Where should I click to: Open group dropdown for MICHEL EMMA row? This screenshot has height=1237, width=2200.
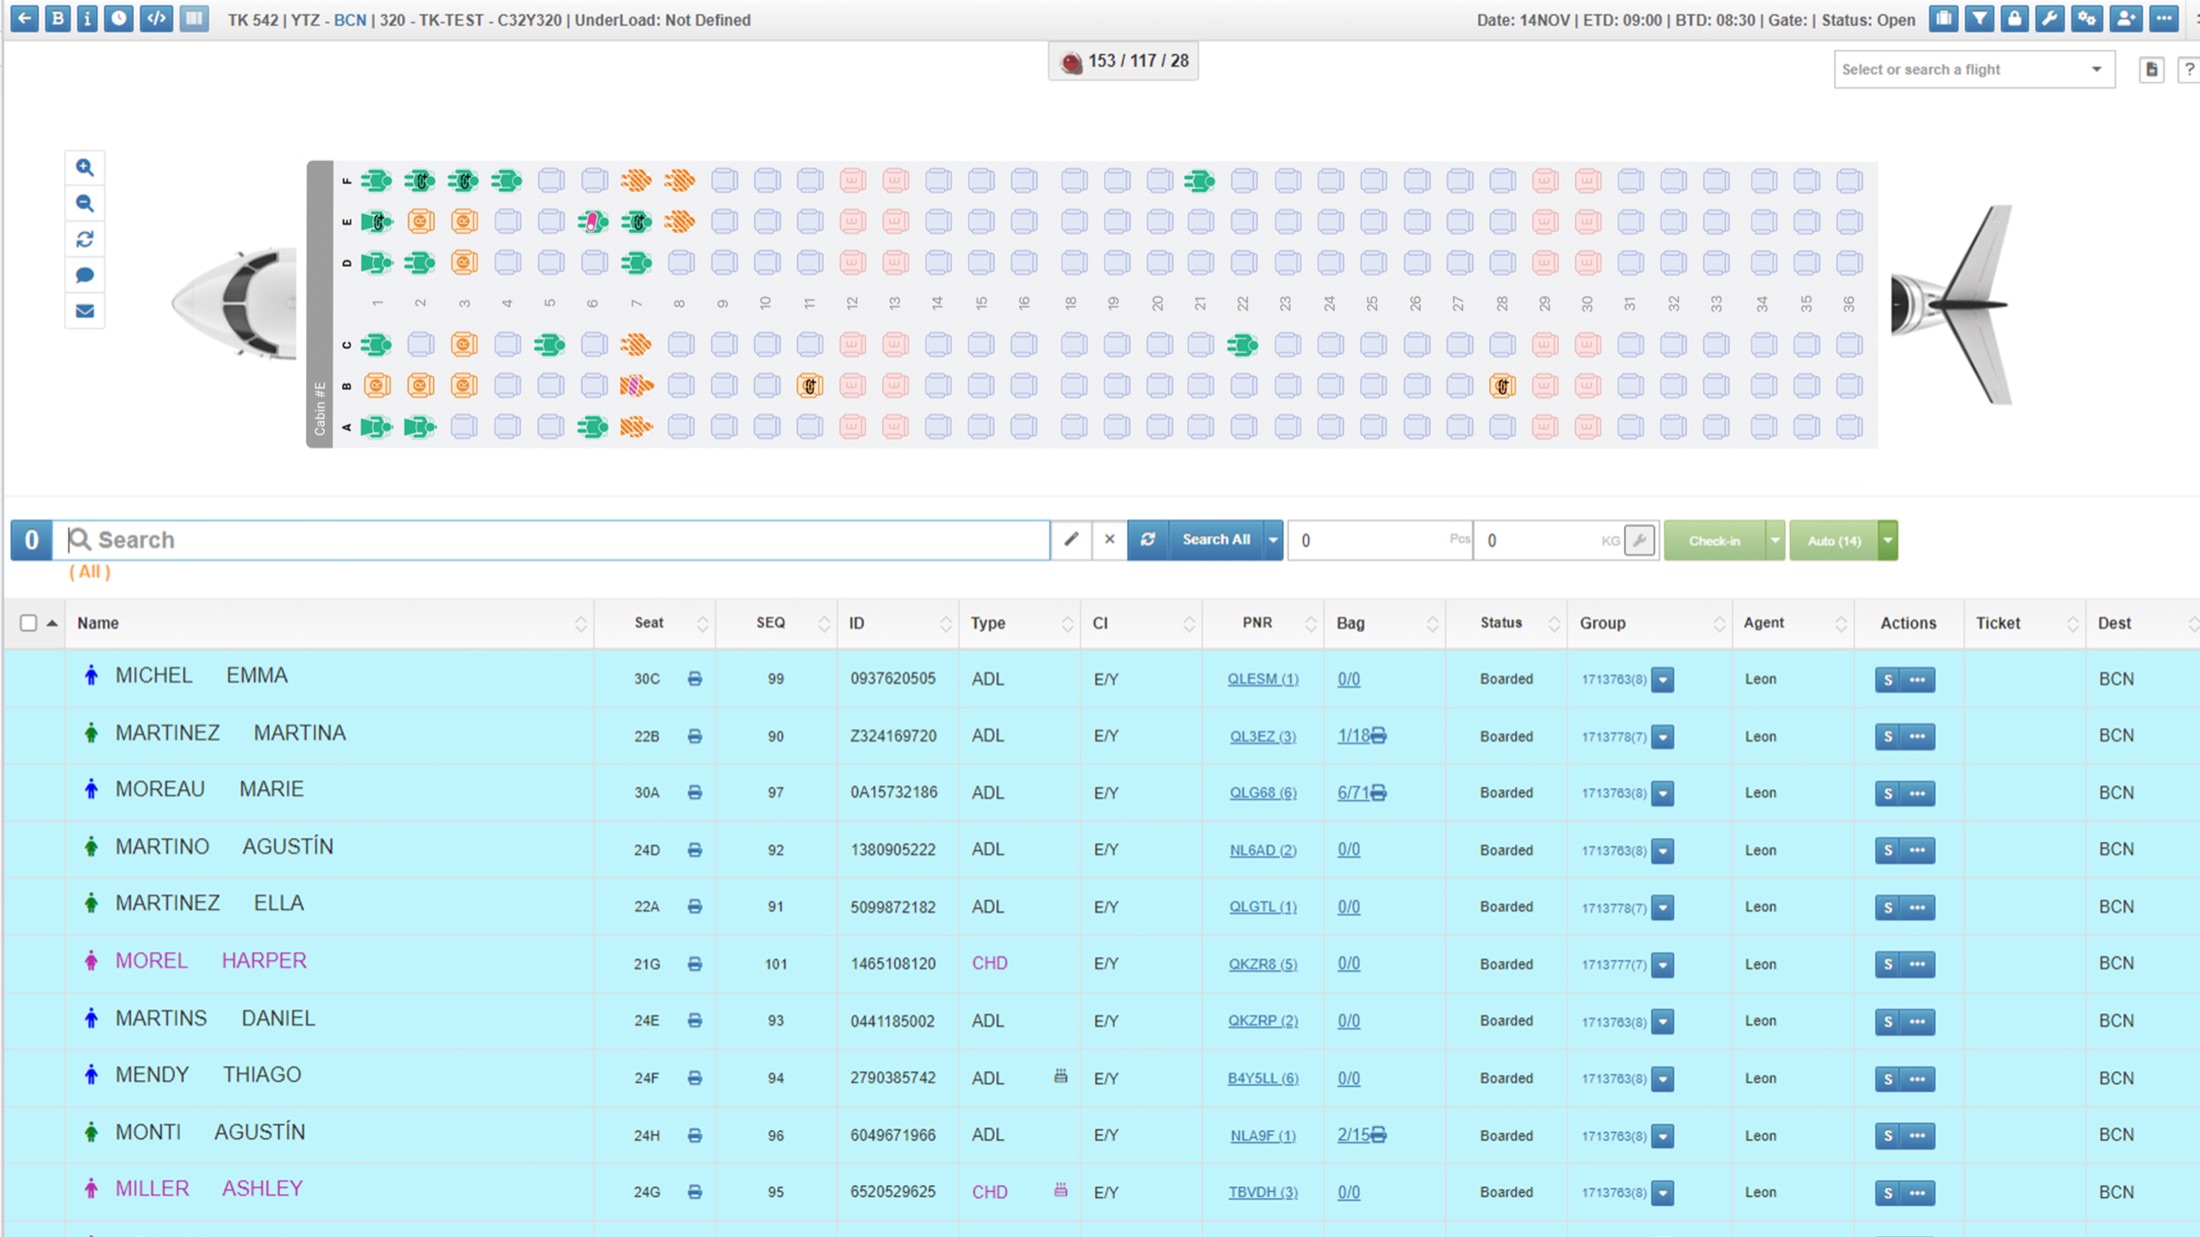click(1663, 680)
